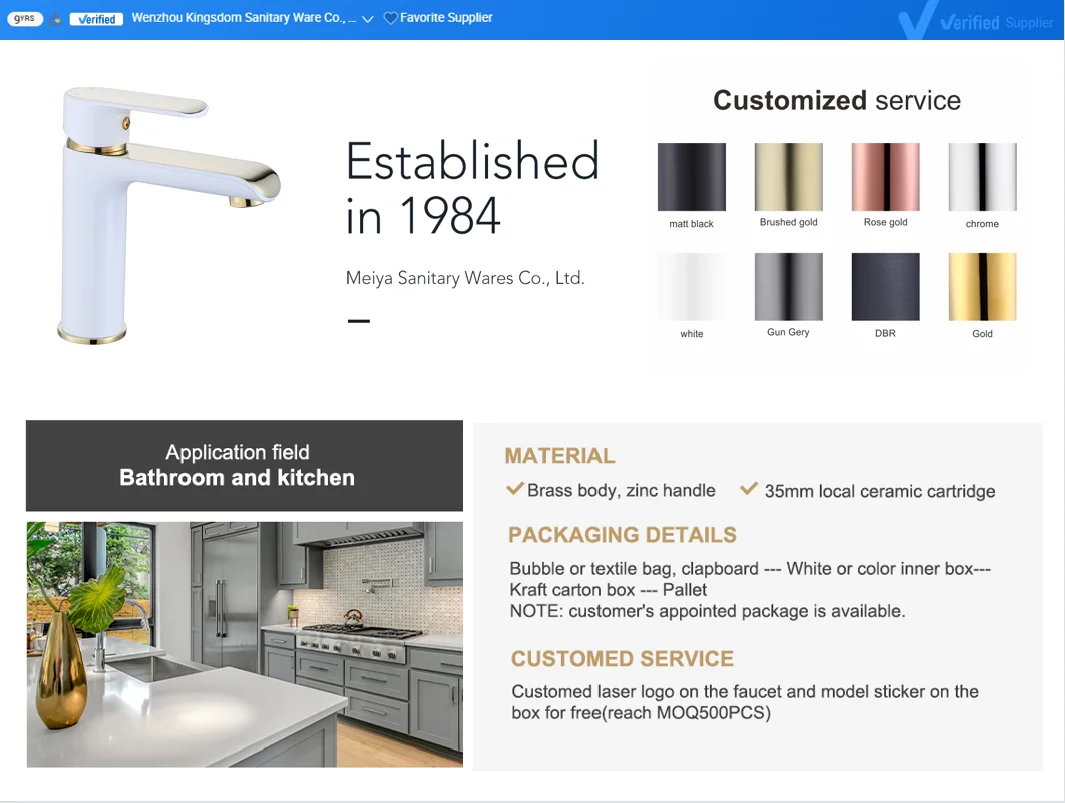Select the DBR finish swatch

pos(885,287)
